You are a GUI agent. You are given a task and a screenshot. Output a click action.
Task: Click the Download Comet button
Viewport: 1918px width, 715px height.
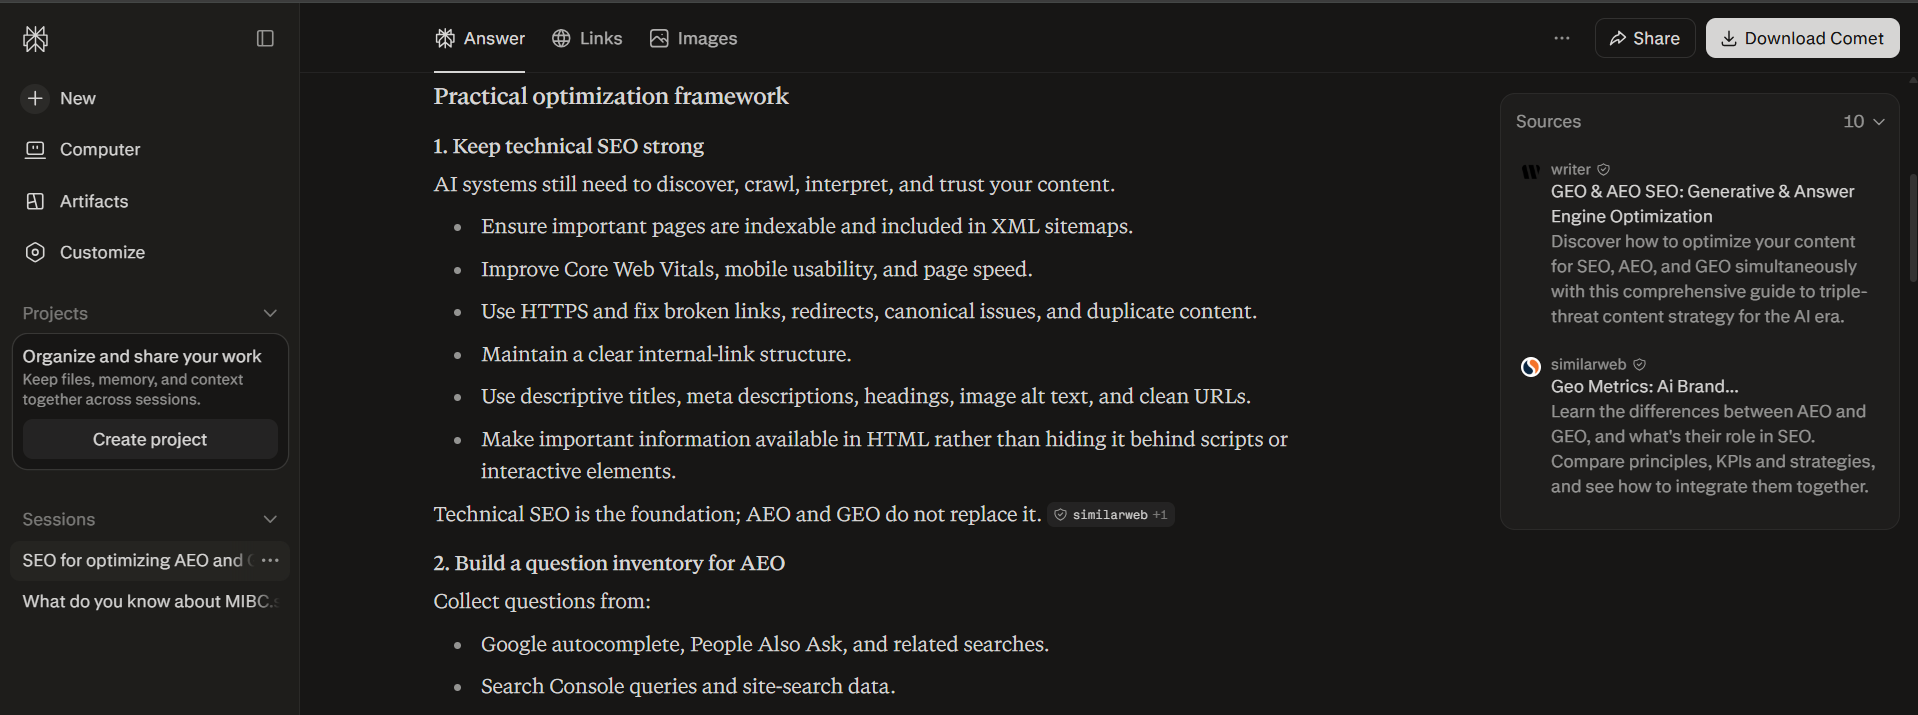(x=1802, y=38)
